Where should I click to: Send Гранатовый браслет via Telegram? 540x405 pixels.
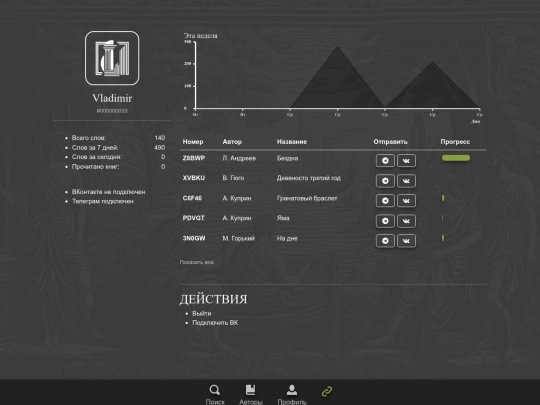point(385,201)
